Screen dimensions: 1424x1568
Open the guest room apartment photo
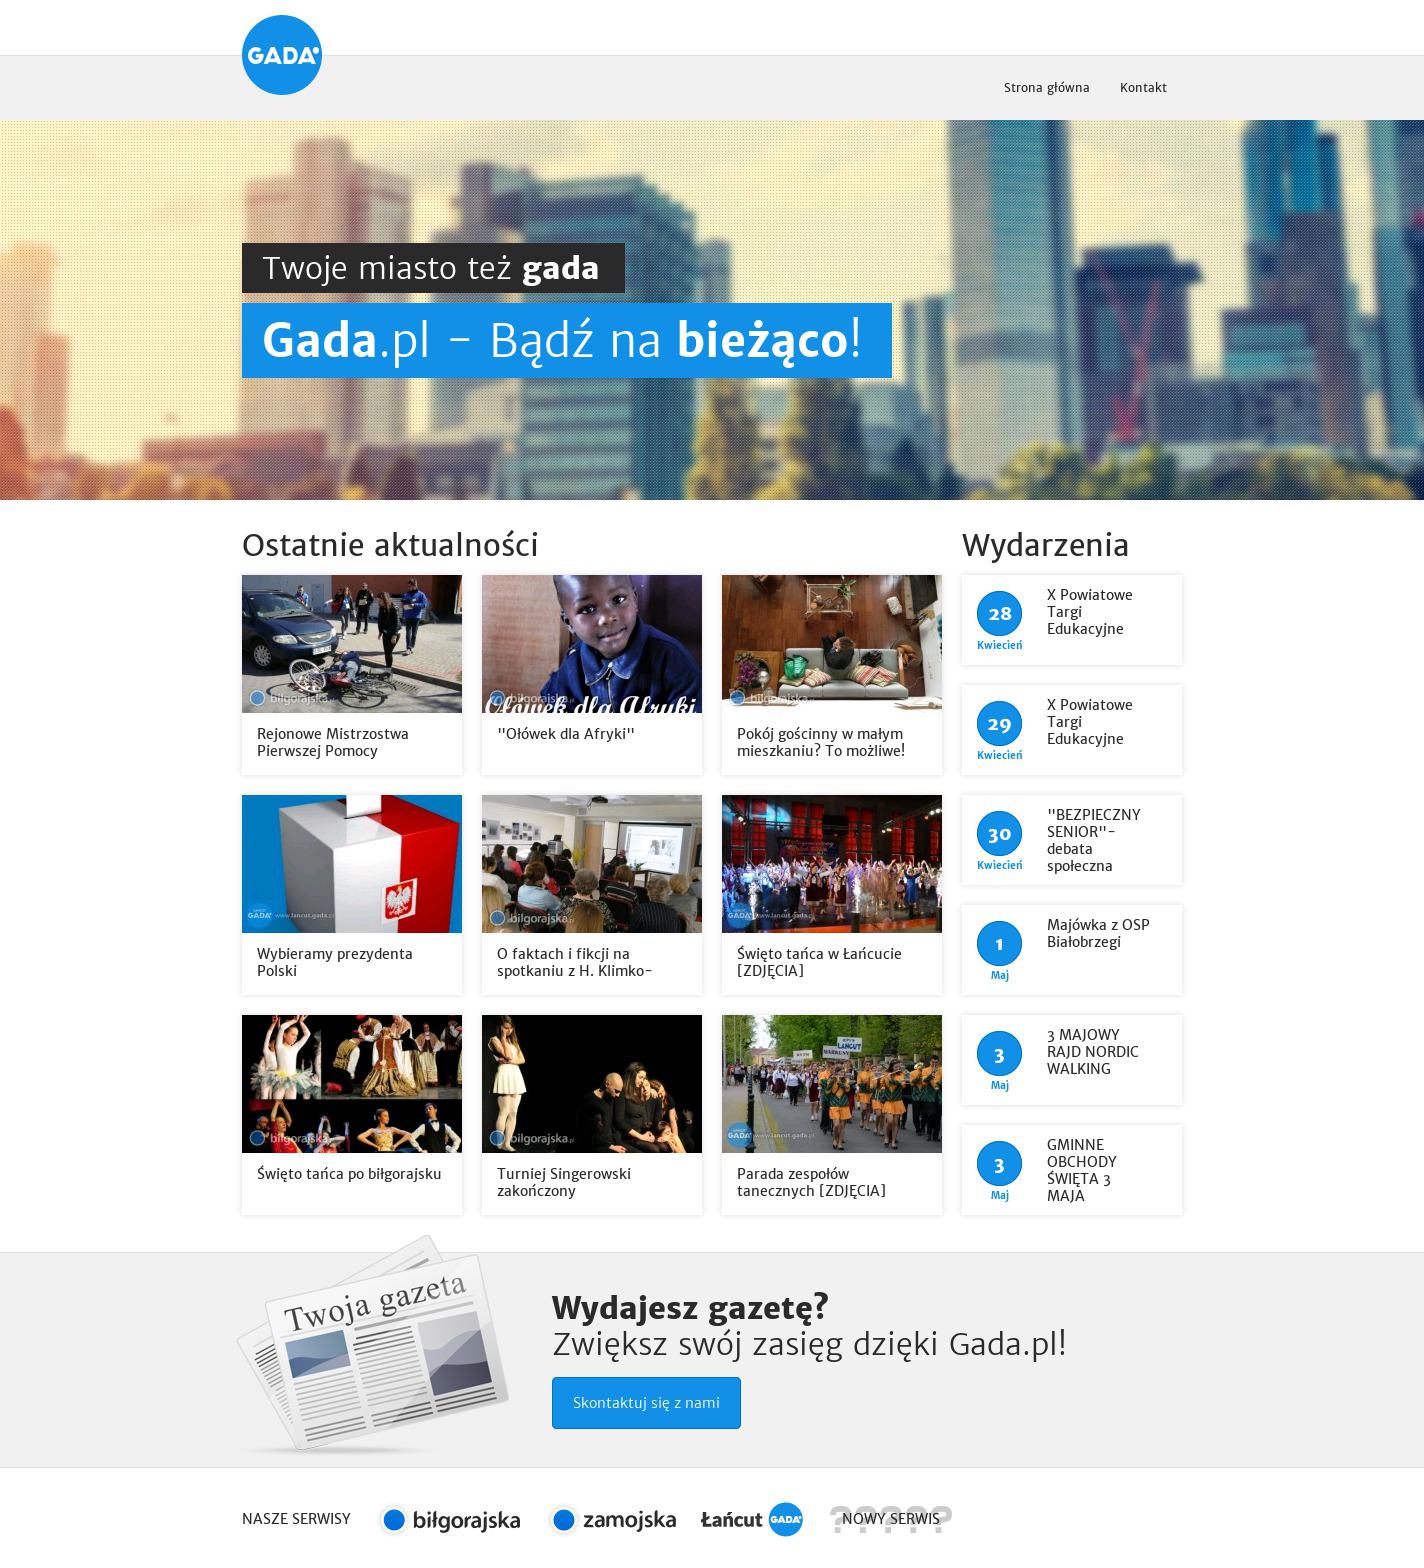[832, 644]
